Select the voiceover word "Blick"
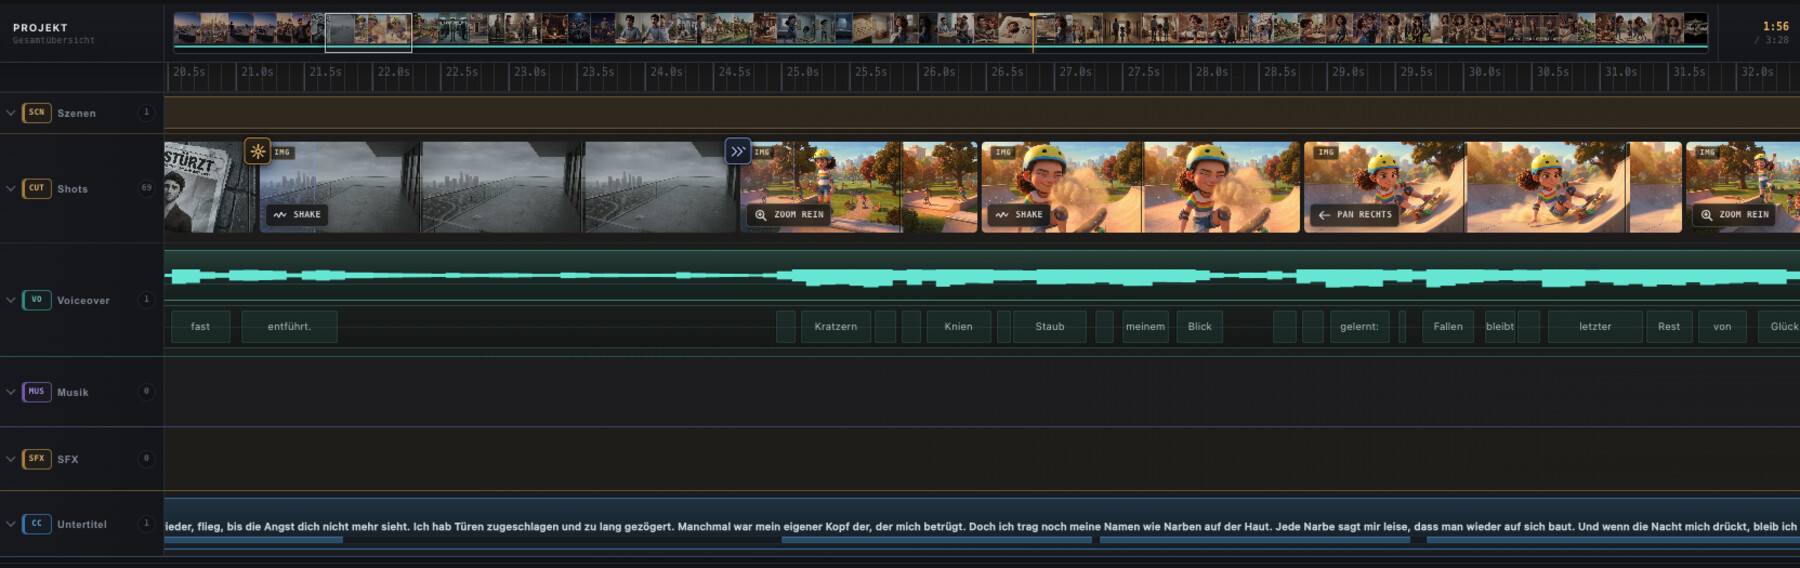The height and width of the screenshot is (568, 1800). coord(1200,327)
